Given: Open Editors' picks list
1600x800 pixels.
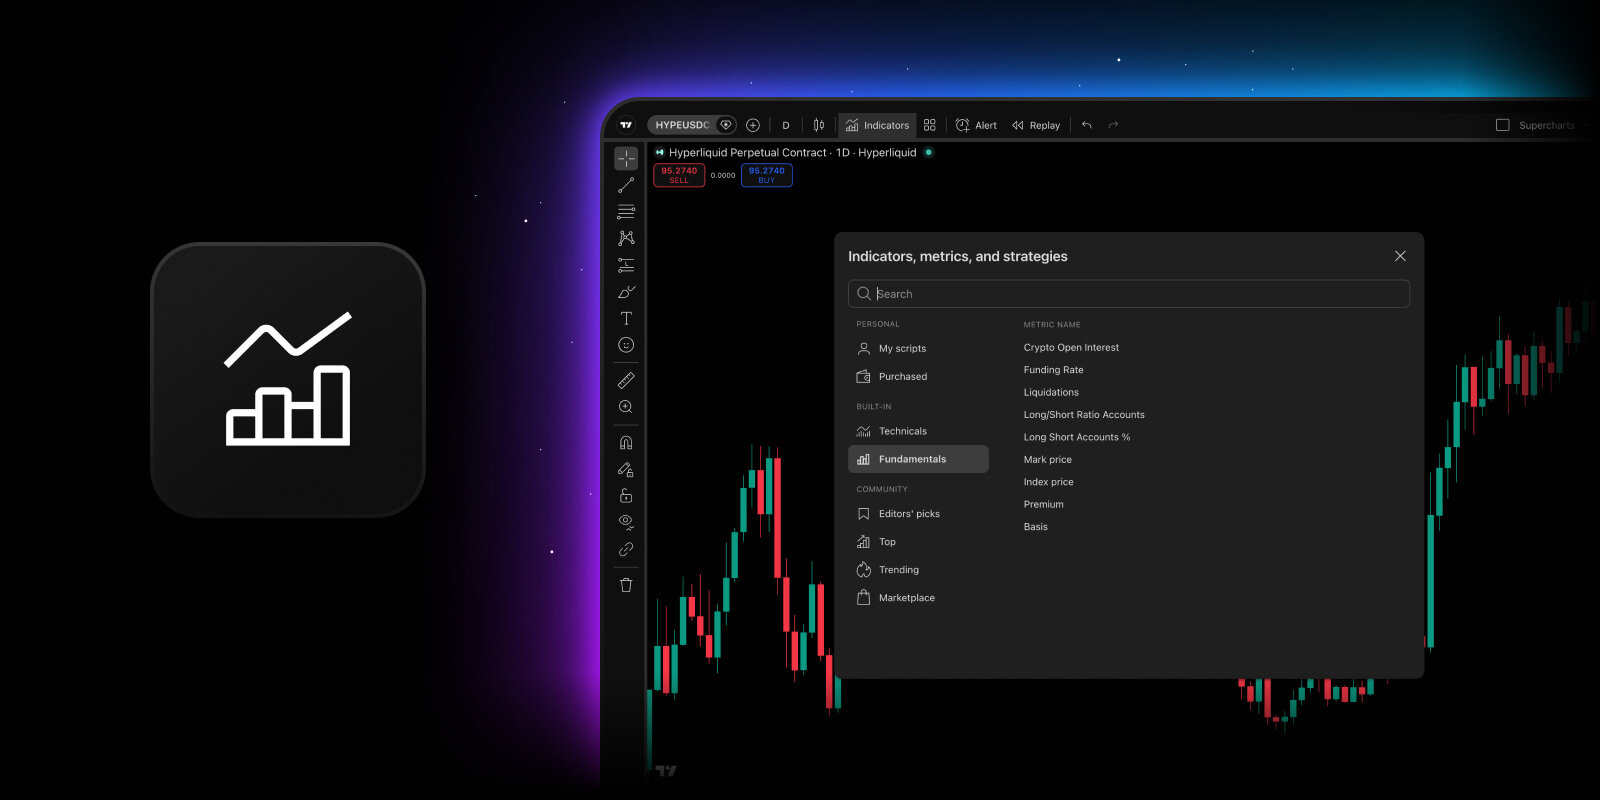Looking at the screenshot, I should pyautogui.click(x=918, y=514).
